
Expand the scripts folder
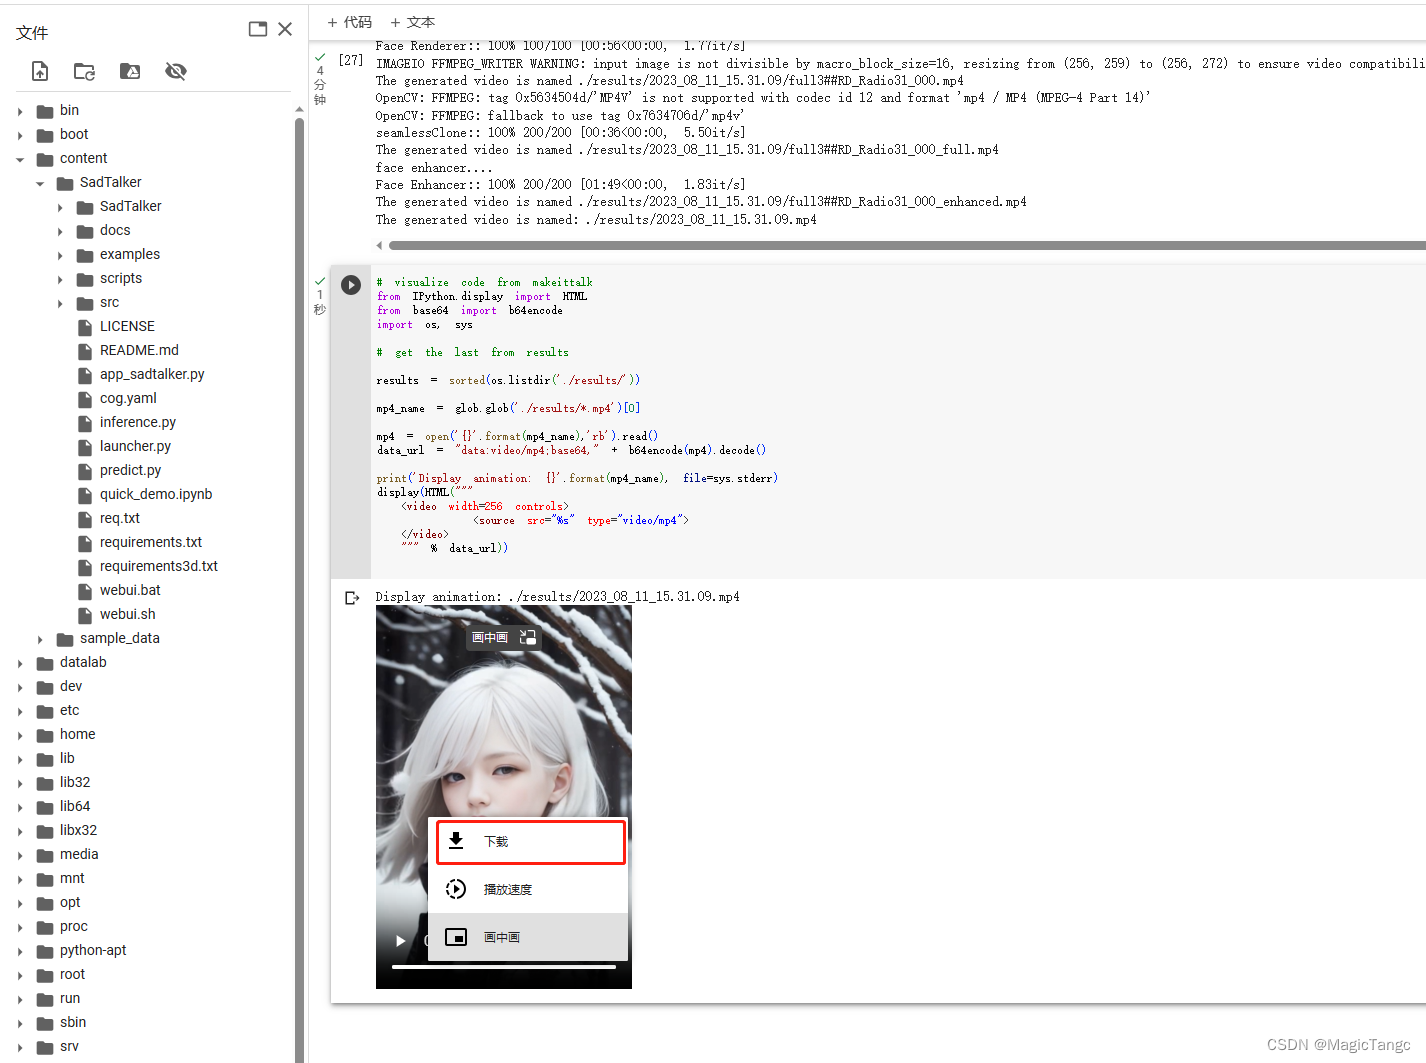[x=60, y=279]
